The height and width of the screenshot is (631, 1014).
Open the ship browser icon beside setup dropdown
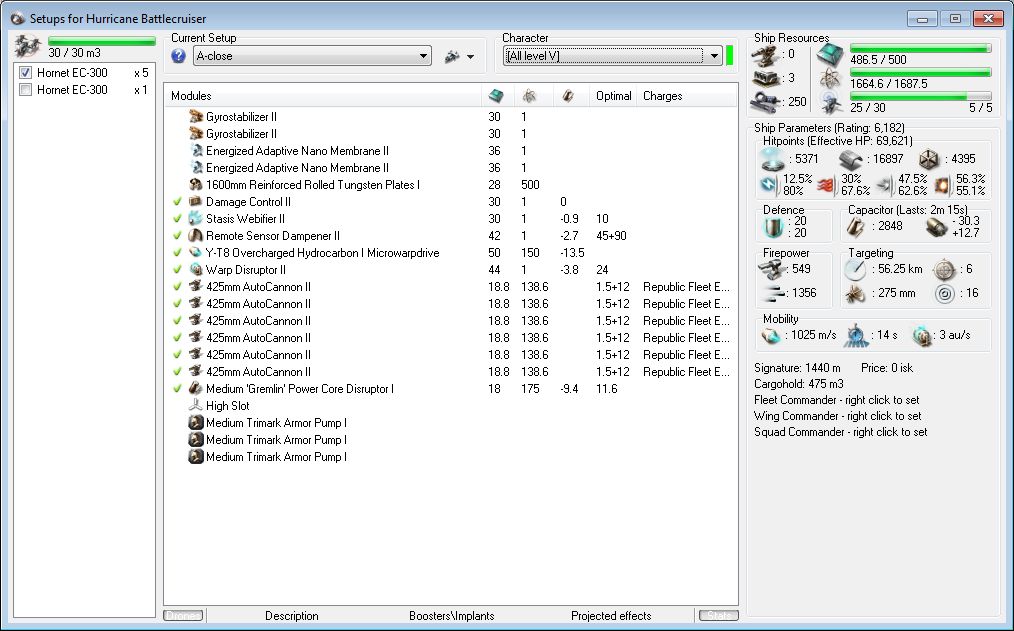click(x=452, y=57)
